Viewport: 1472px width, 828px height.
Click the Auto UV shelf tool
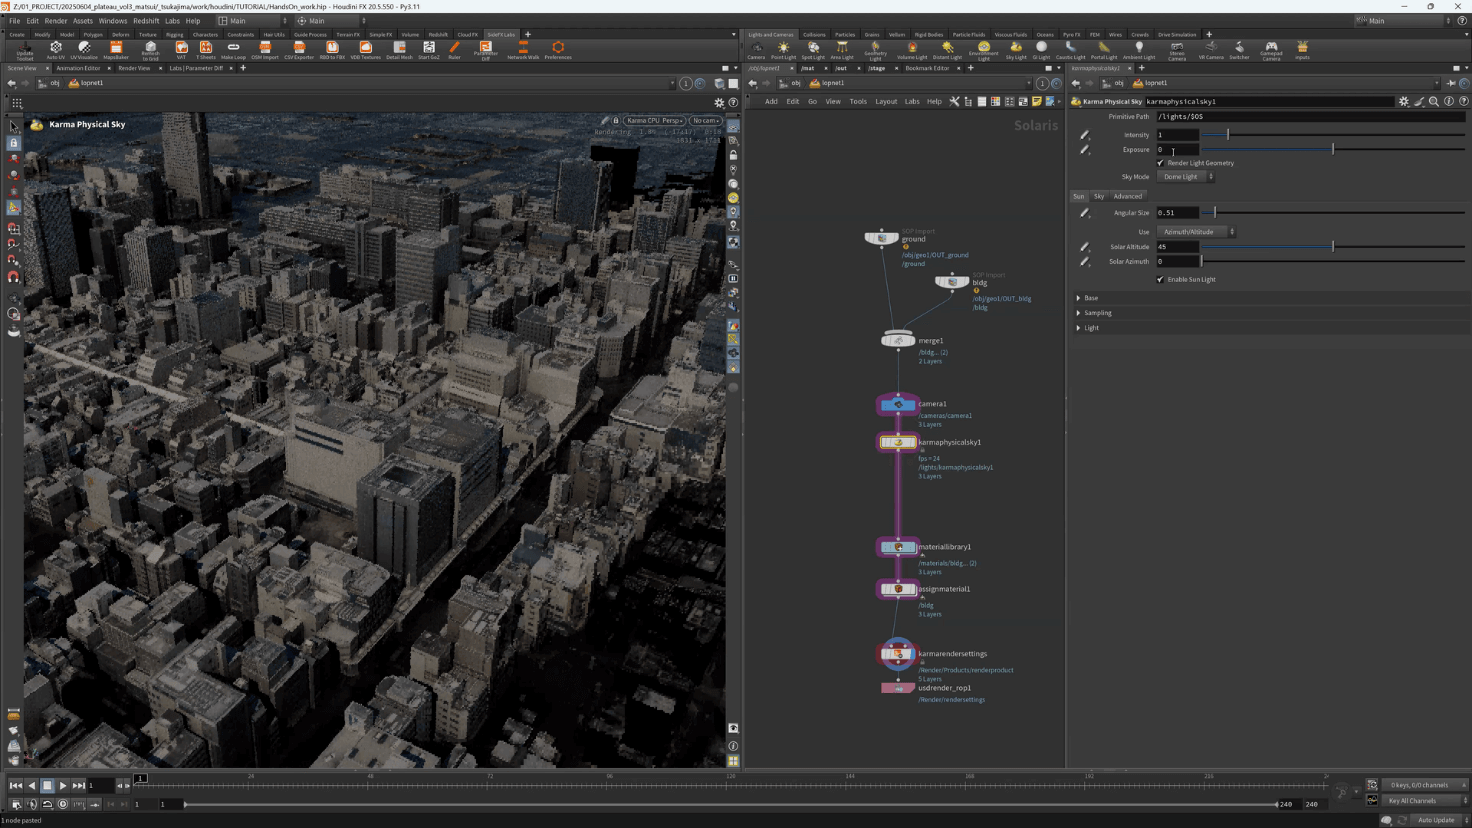pos(55,49)
